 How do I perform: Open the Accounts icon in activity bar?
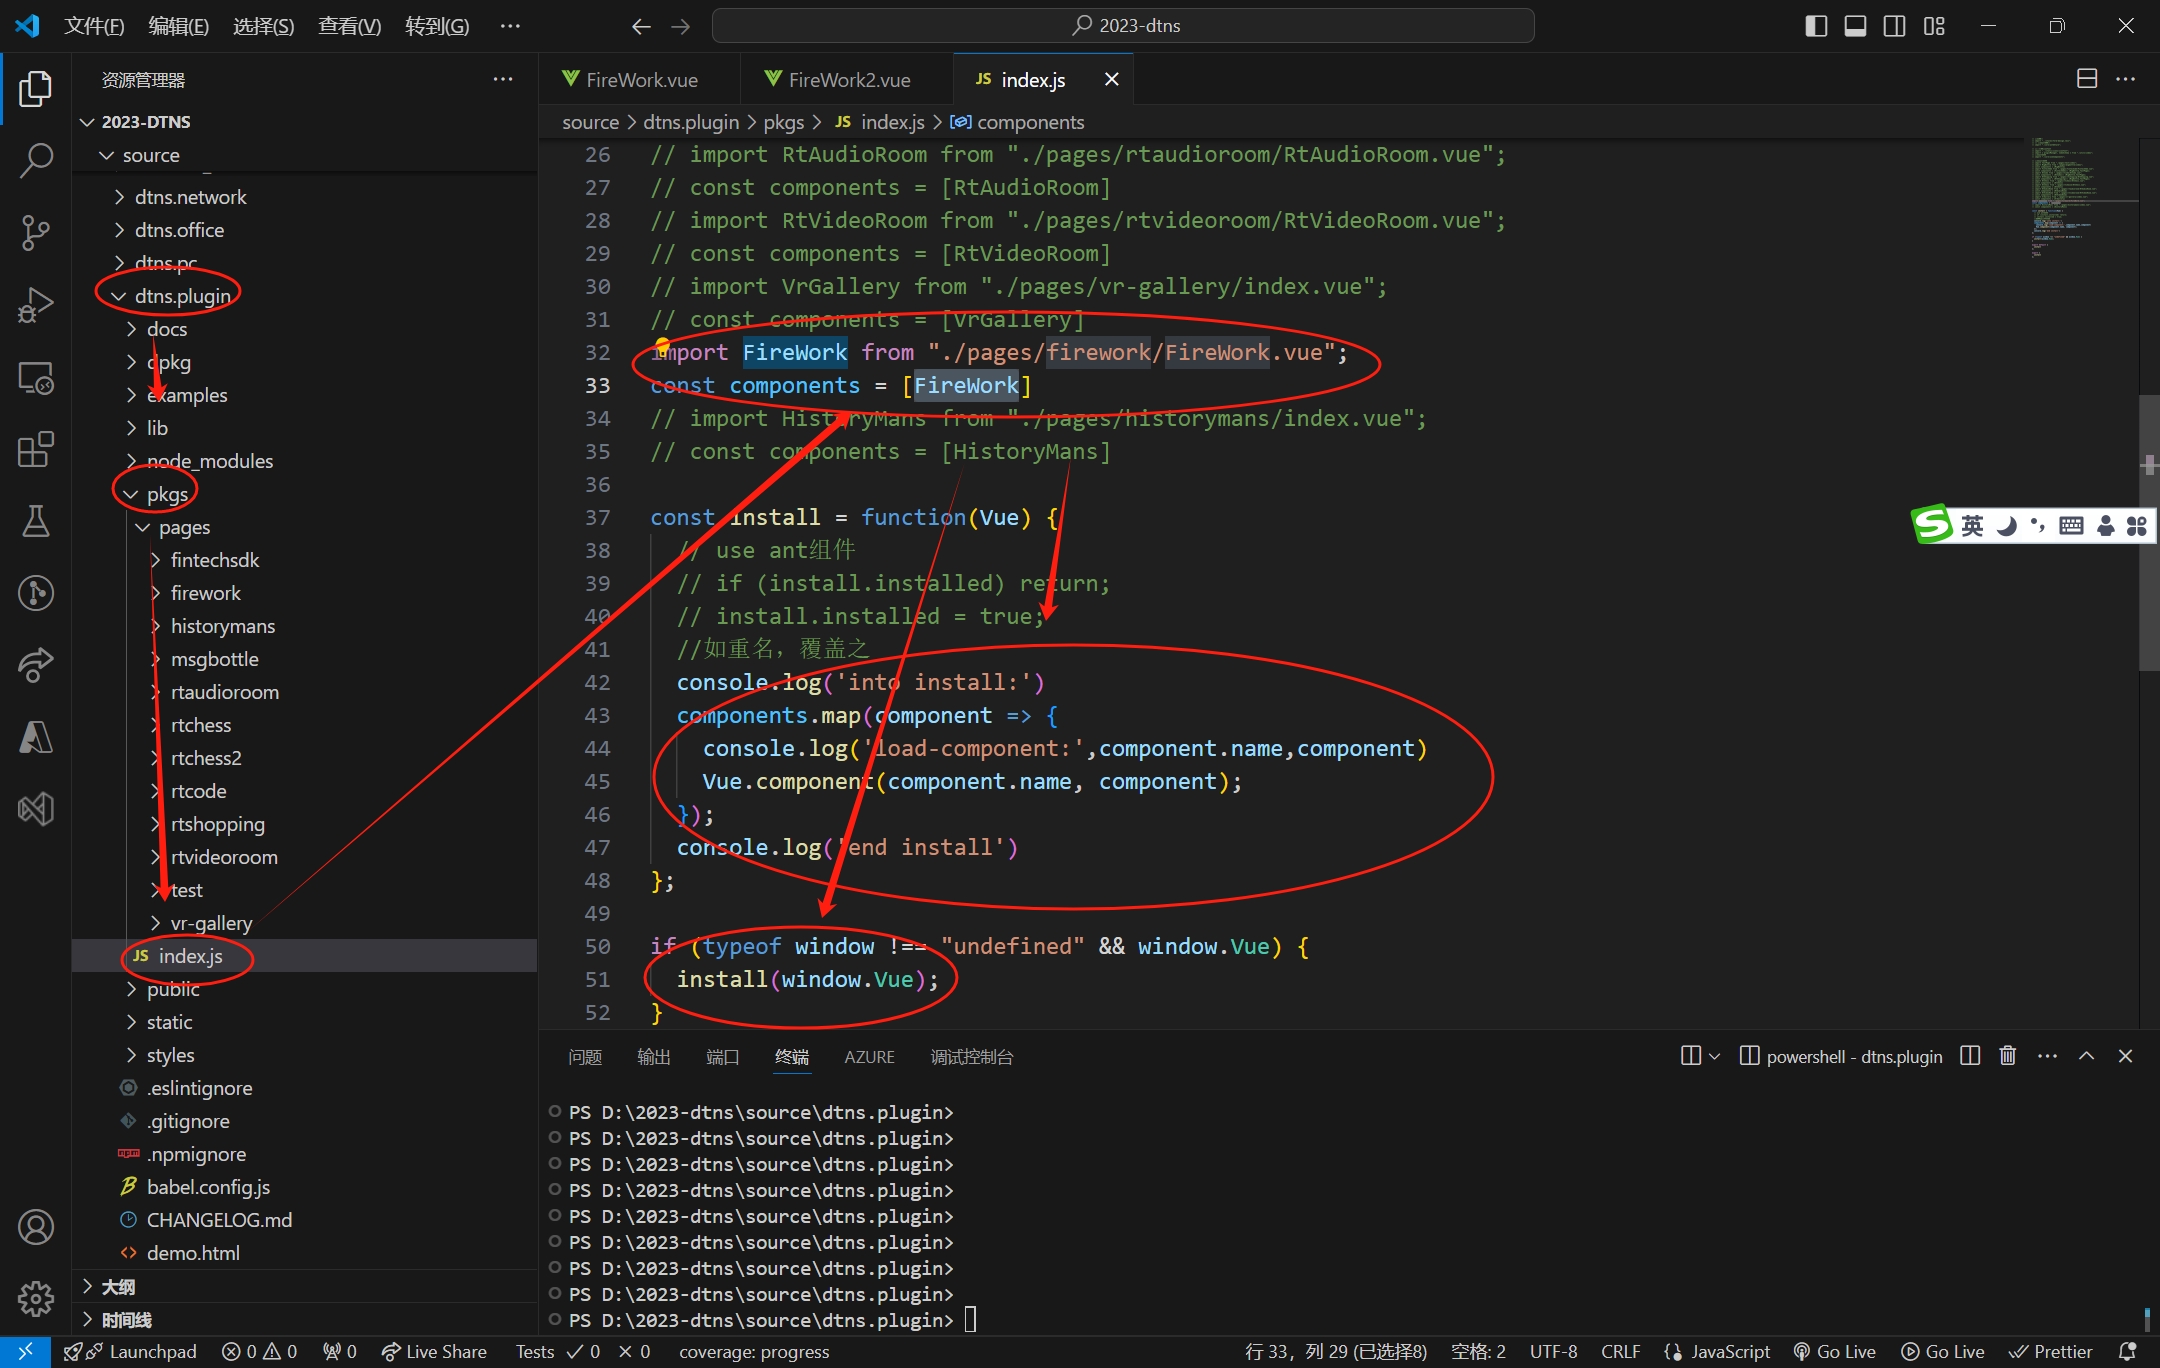[x=36, y=1227]
